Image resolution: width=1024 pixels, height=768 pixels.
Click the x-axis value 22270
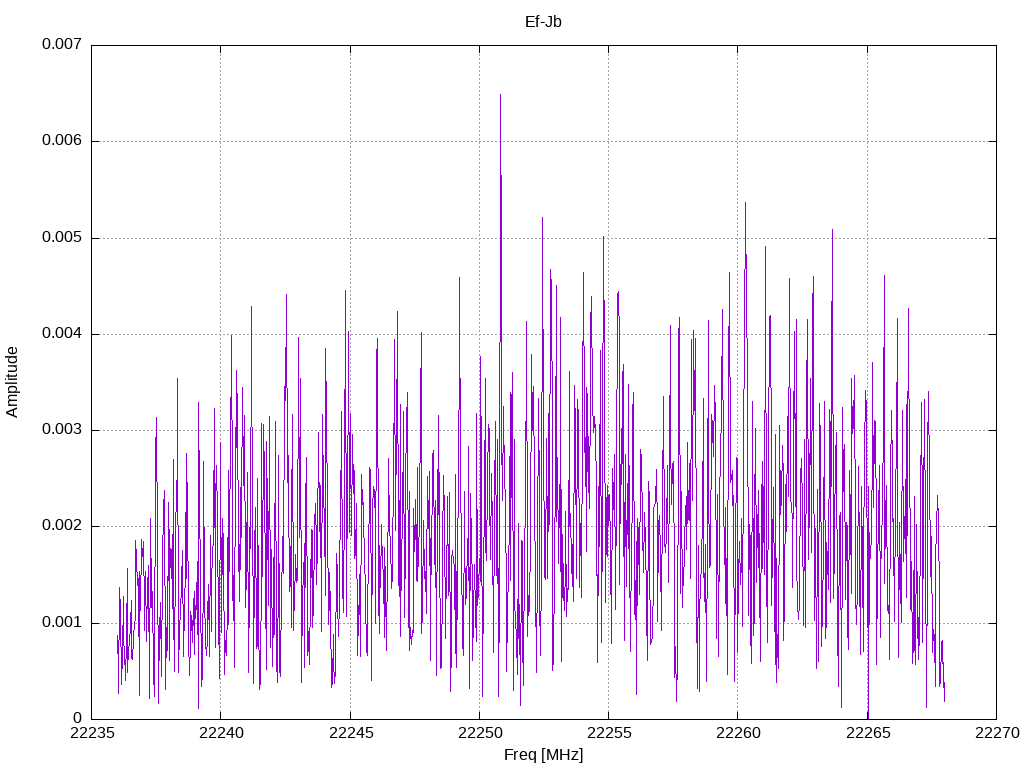pos(997,733)
